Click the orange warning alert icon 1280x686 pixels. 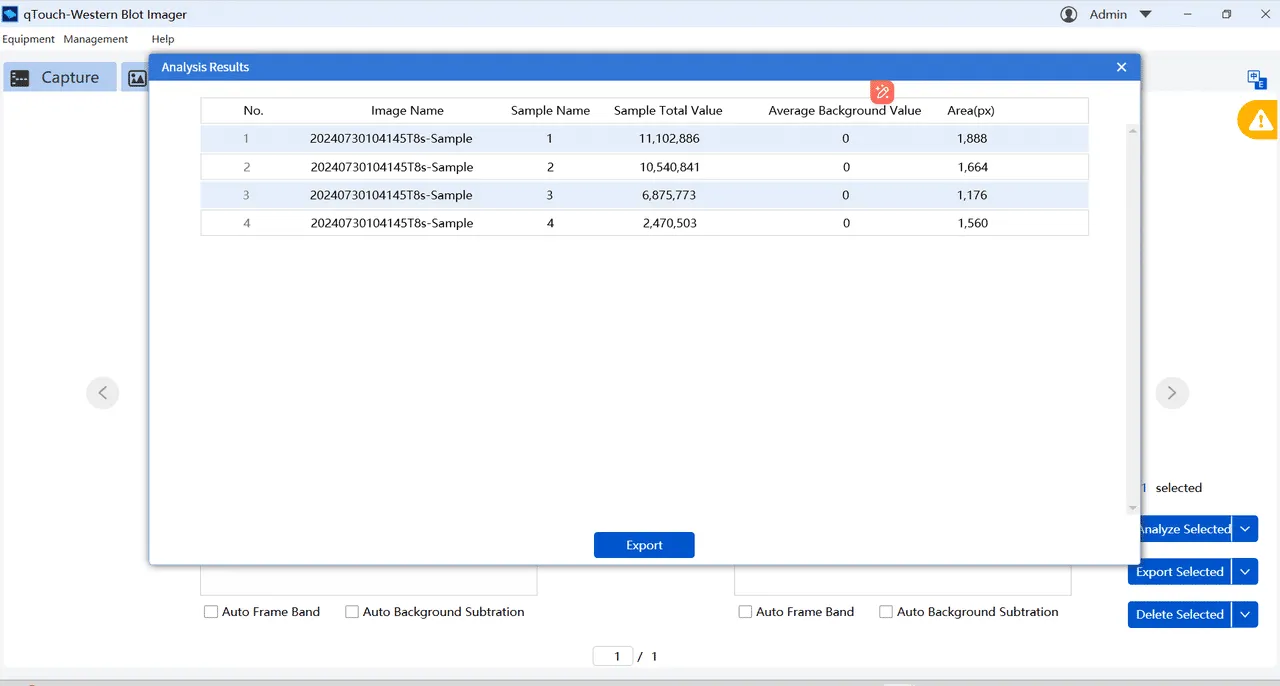tap(1260, 120)
